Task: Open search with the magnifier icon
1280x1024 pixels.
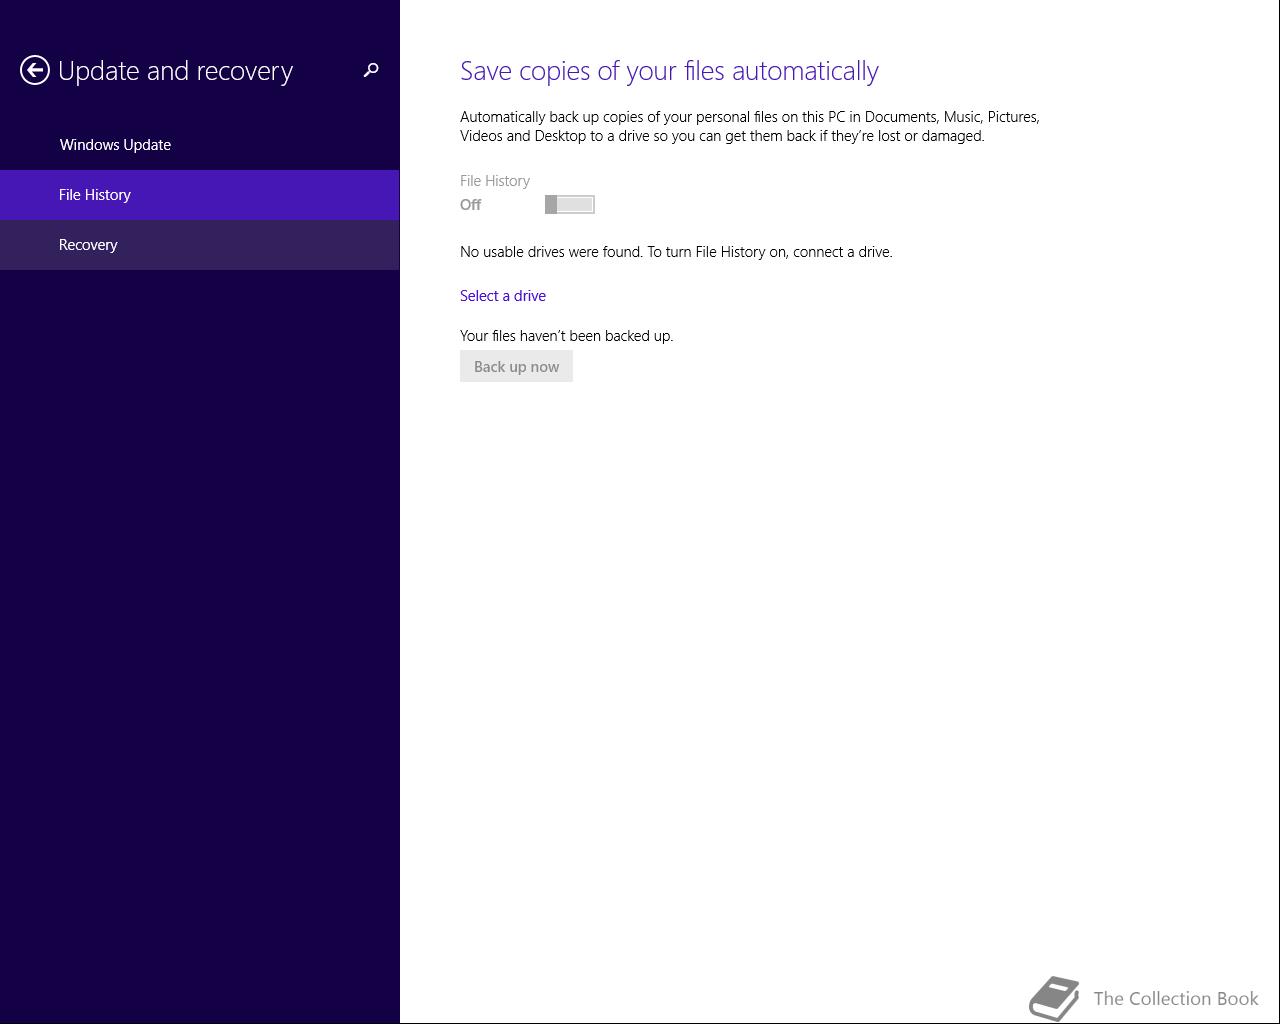Action: click(x=371, y=70)
